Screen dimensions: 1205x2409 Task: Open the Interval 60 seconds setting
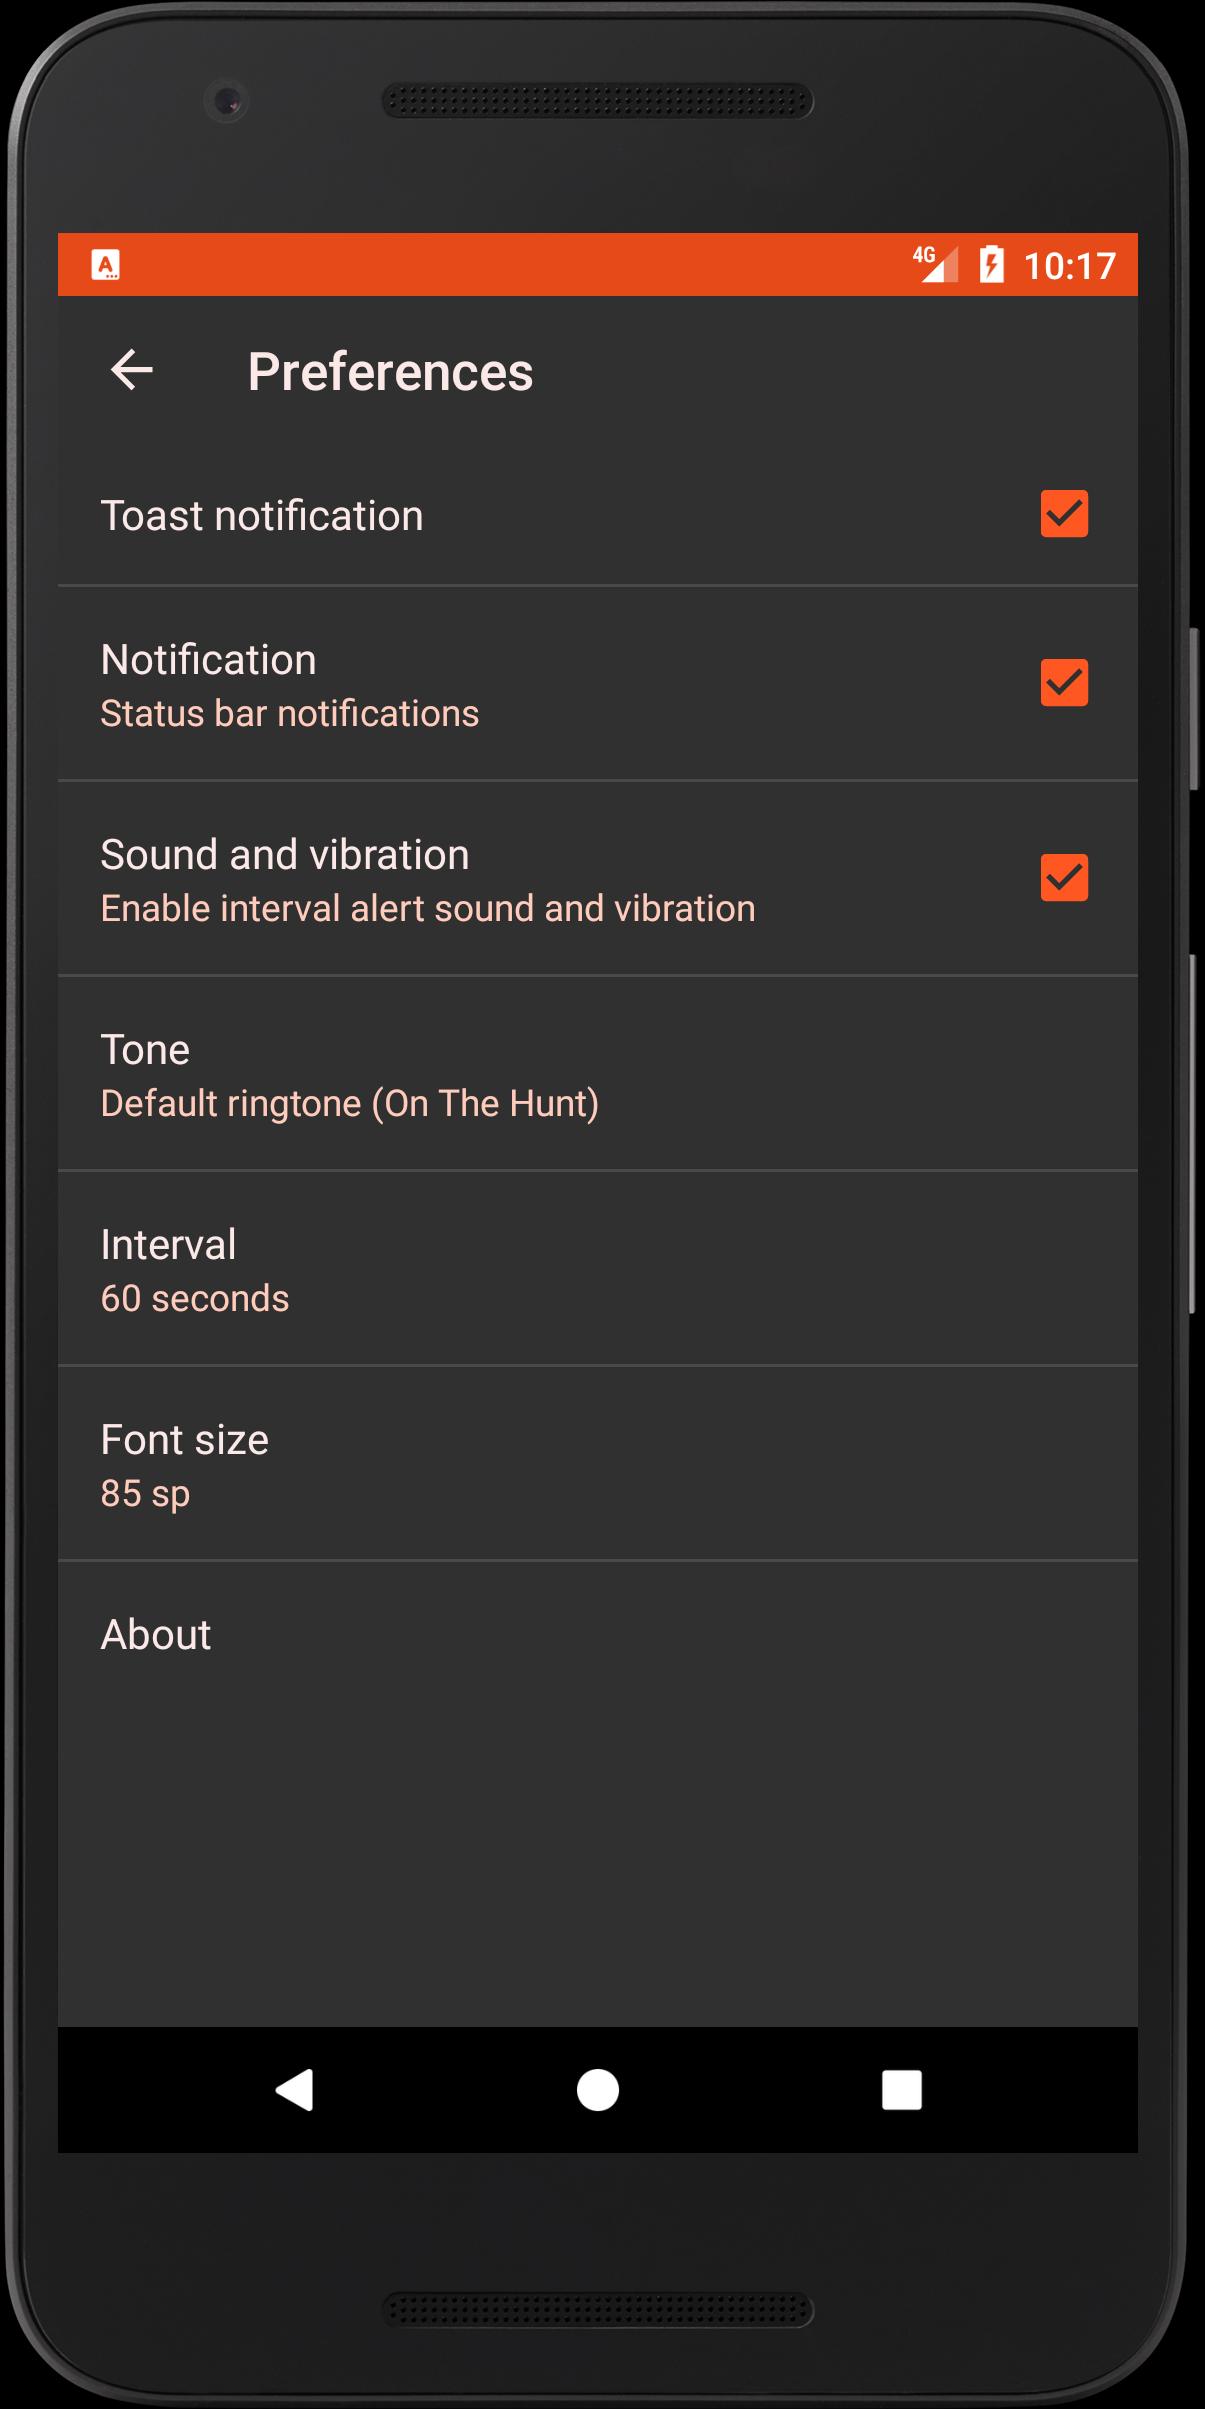point(598,1269)
